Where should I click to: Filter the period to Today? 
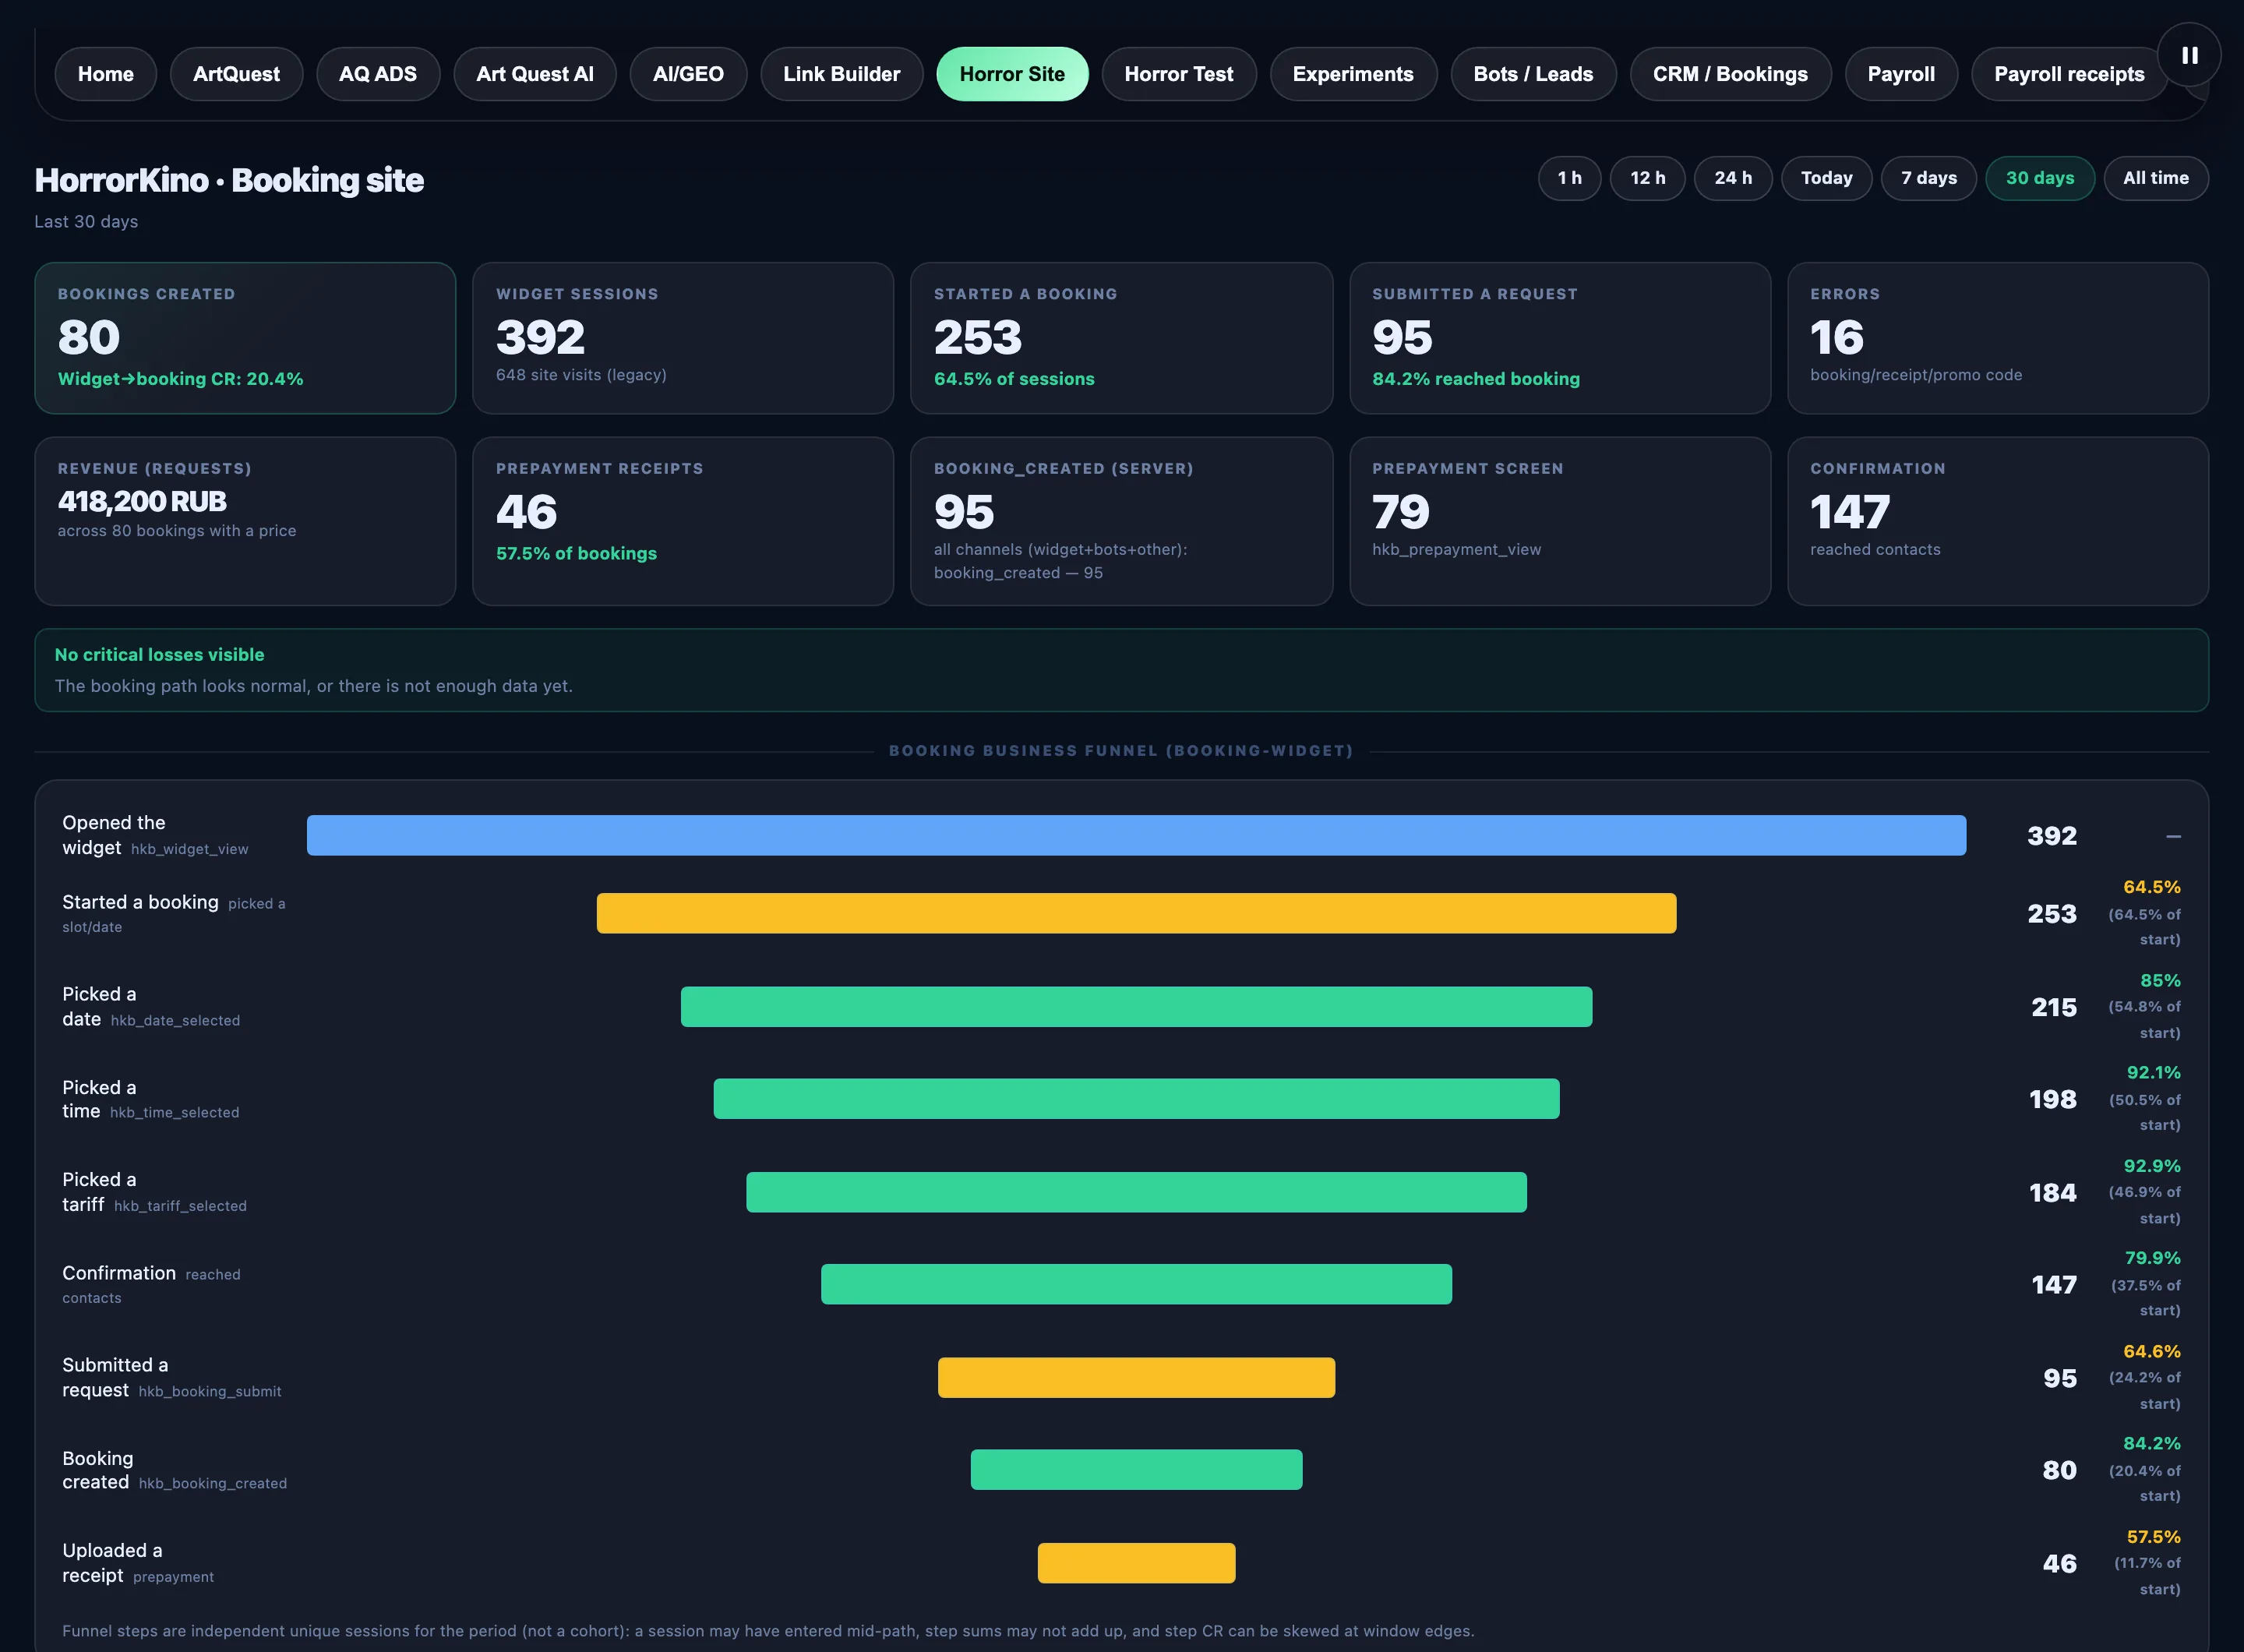1826,178
